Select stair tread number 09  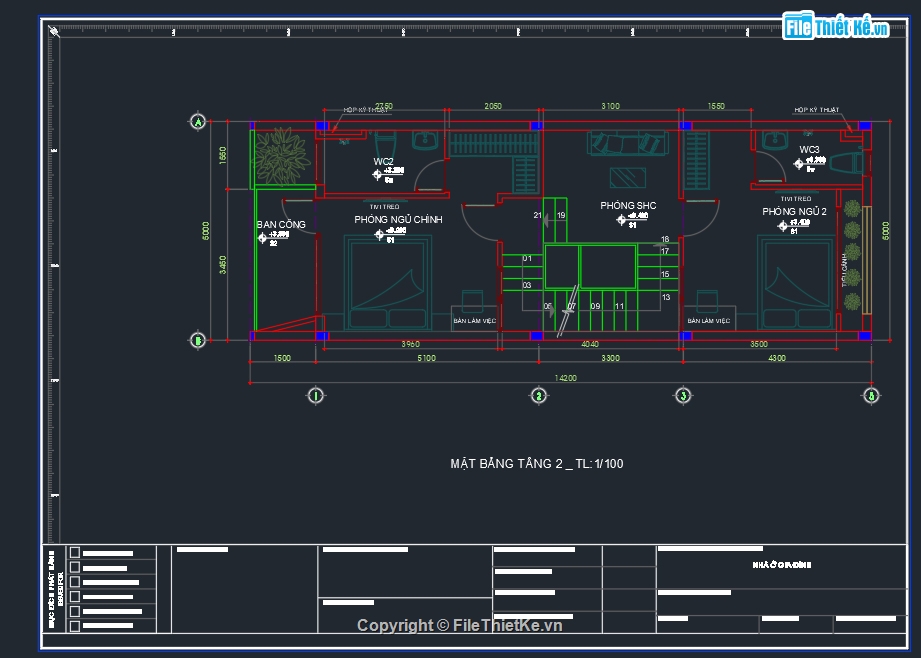coord(595,306)
